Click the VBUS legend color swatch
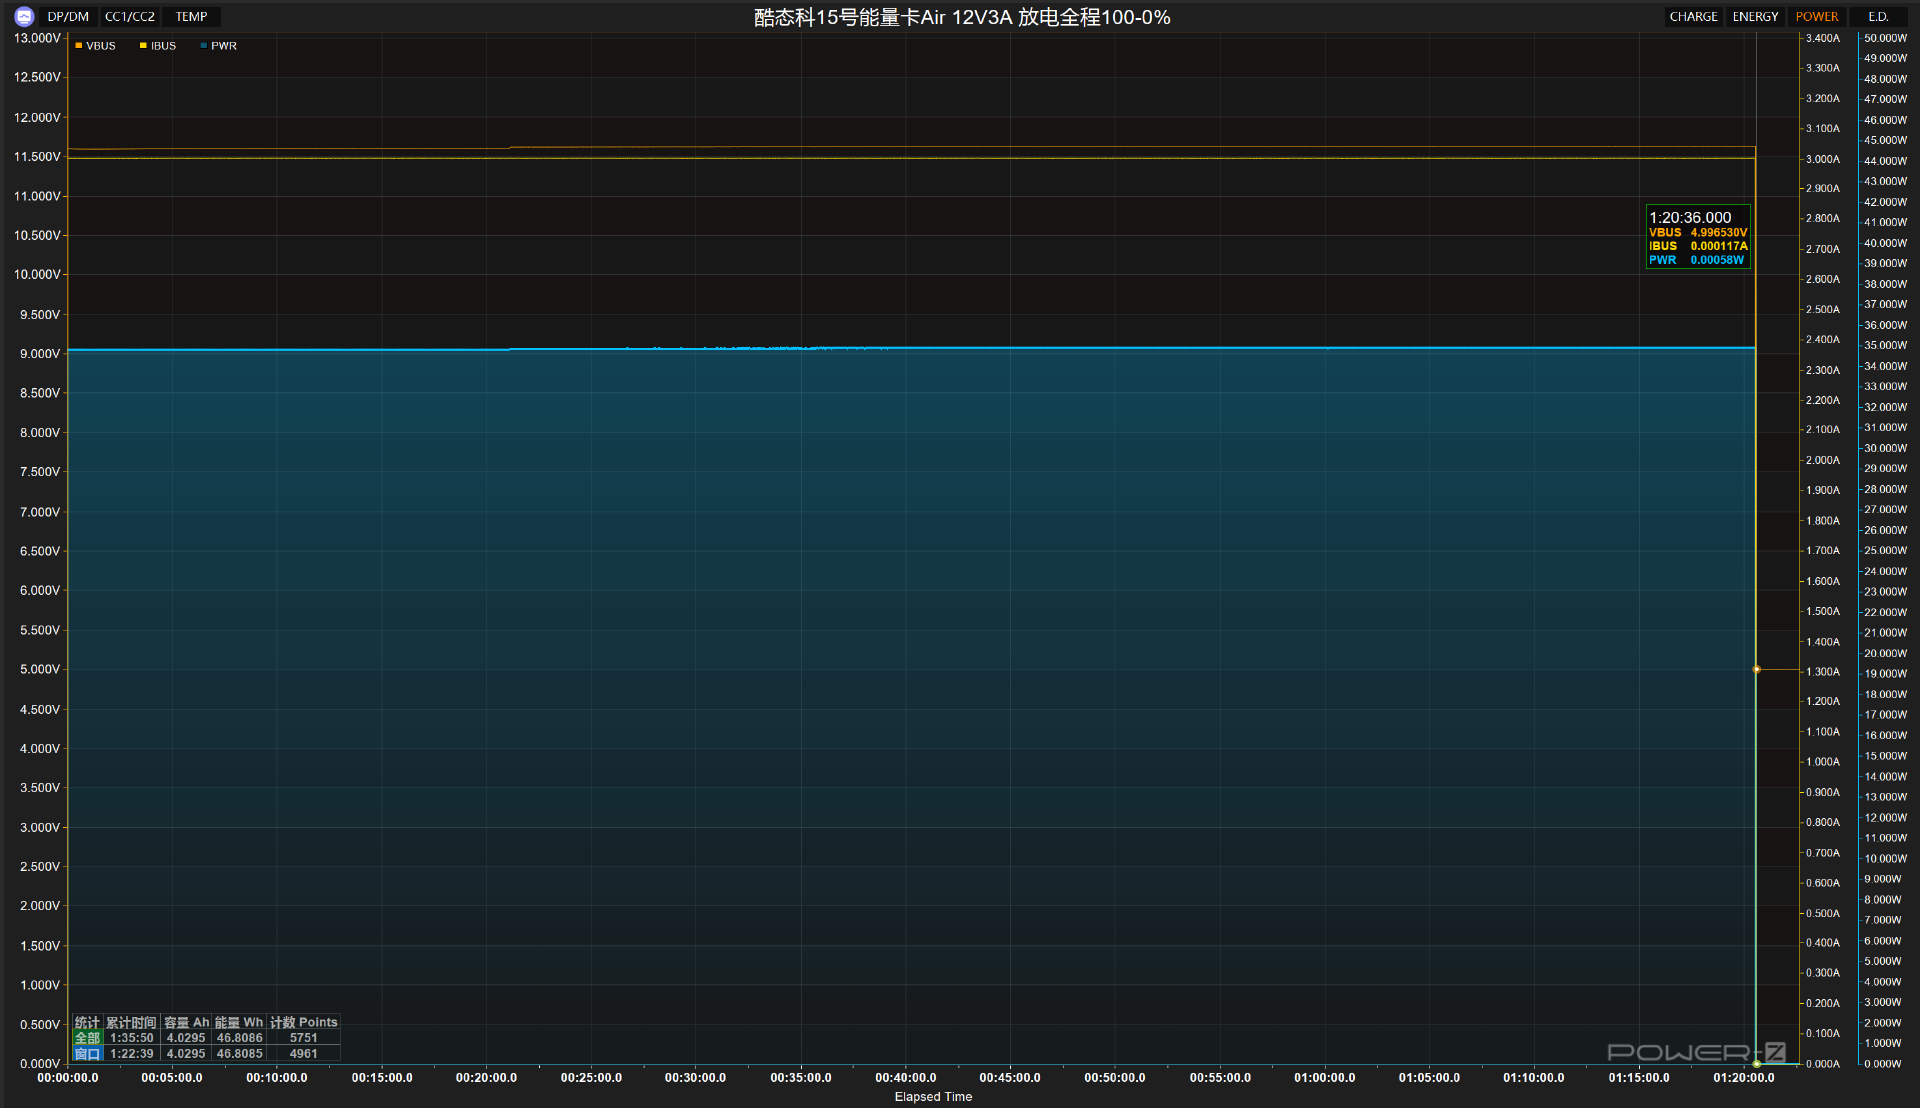This screenshot has width=1920, height=1108. (x=79, y=46)
